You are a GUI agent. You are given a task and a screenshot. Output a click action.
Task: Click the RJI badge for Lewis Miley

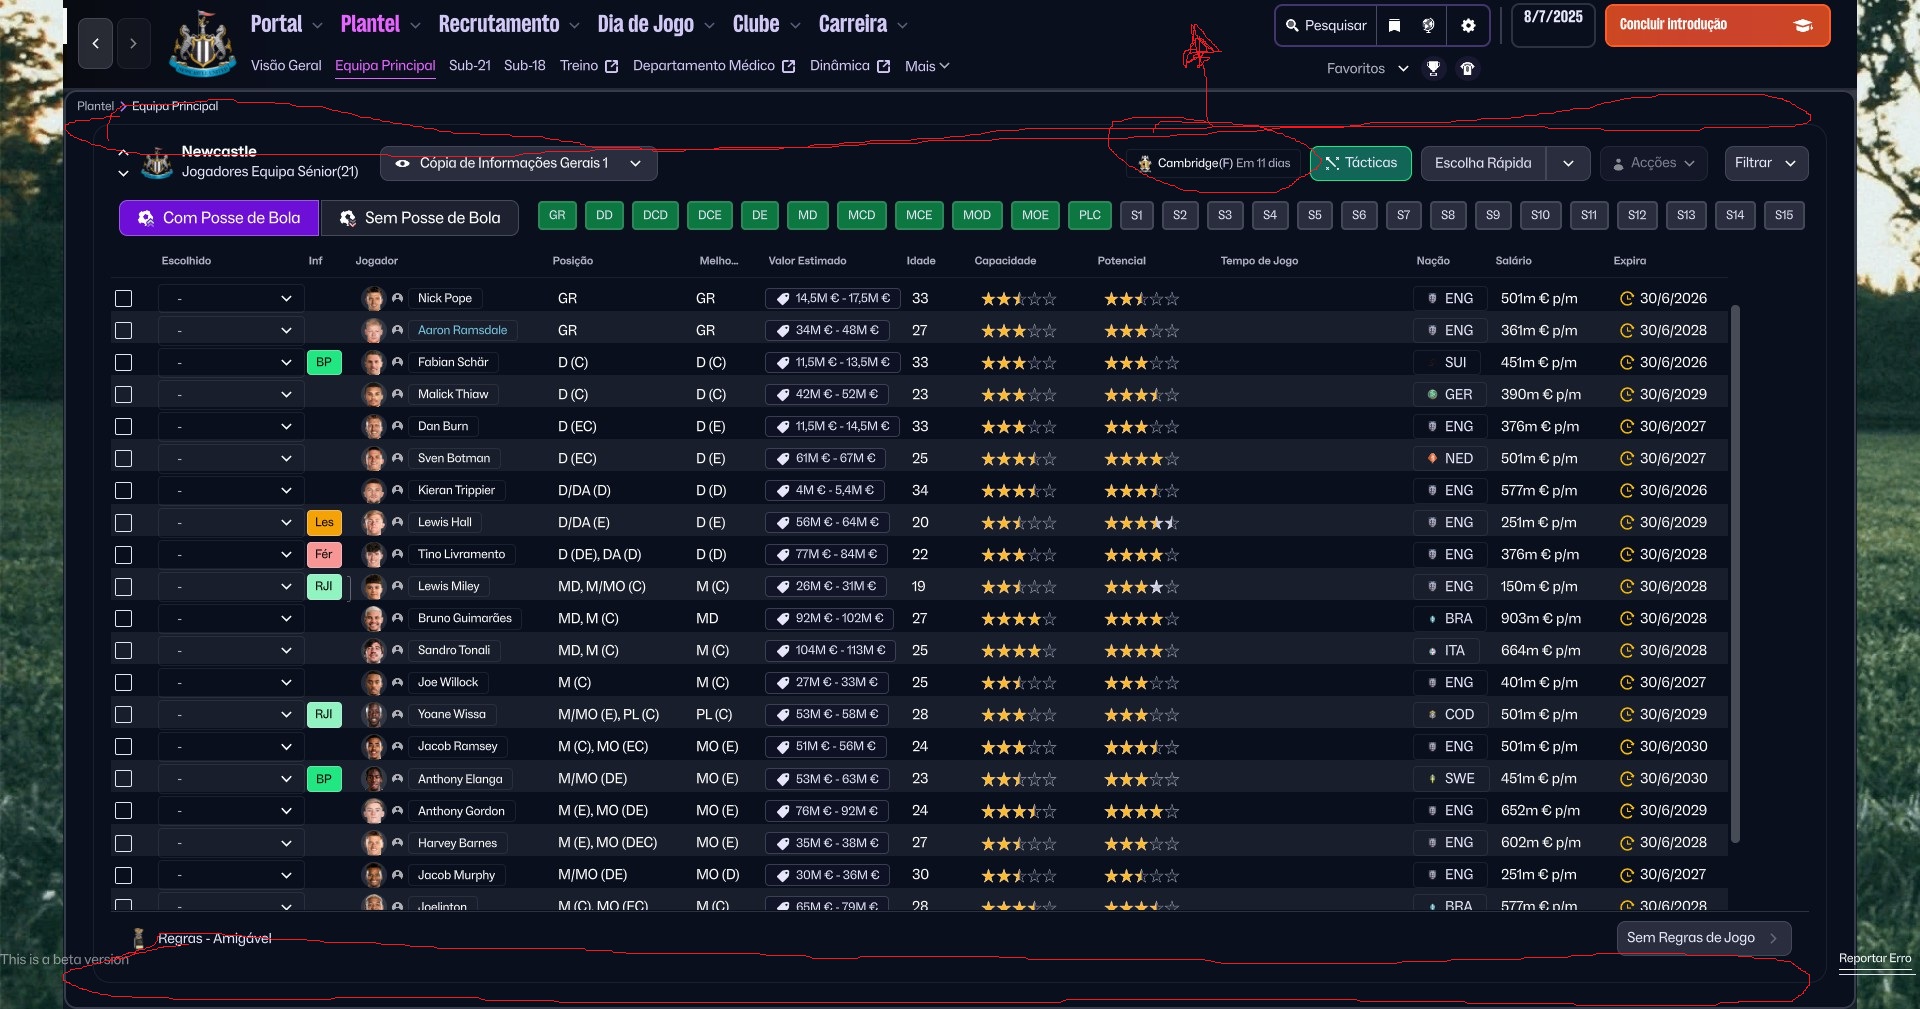[324, 586]
